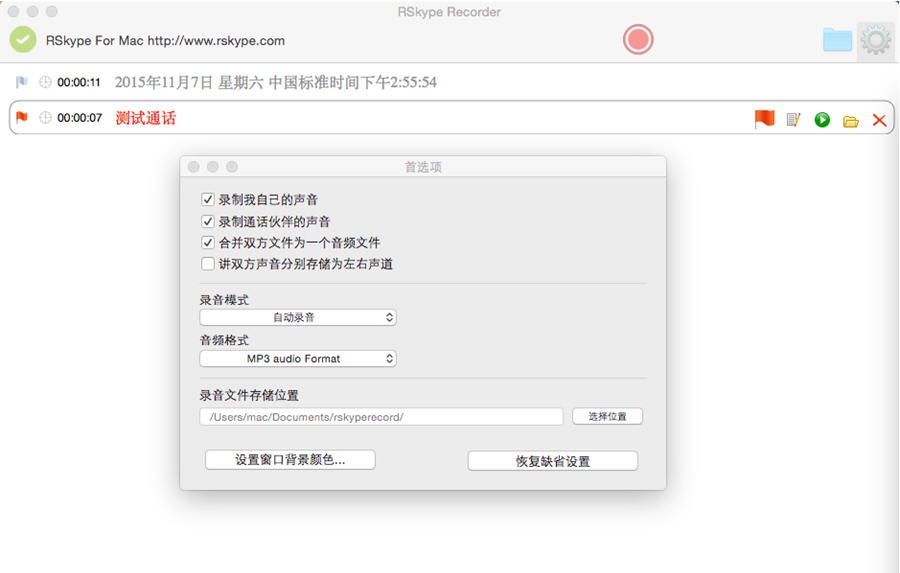Select recording dated 2015年11月7日

[x=276, y=82]
